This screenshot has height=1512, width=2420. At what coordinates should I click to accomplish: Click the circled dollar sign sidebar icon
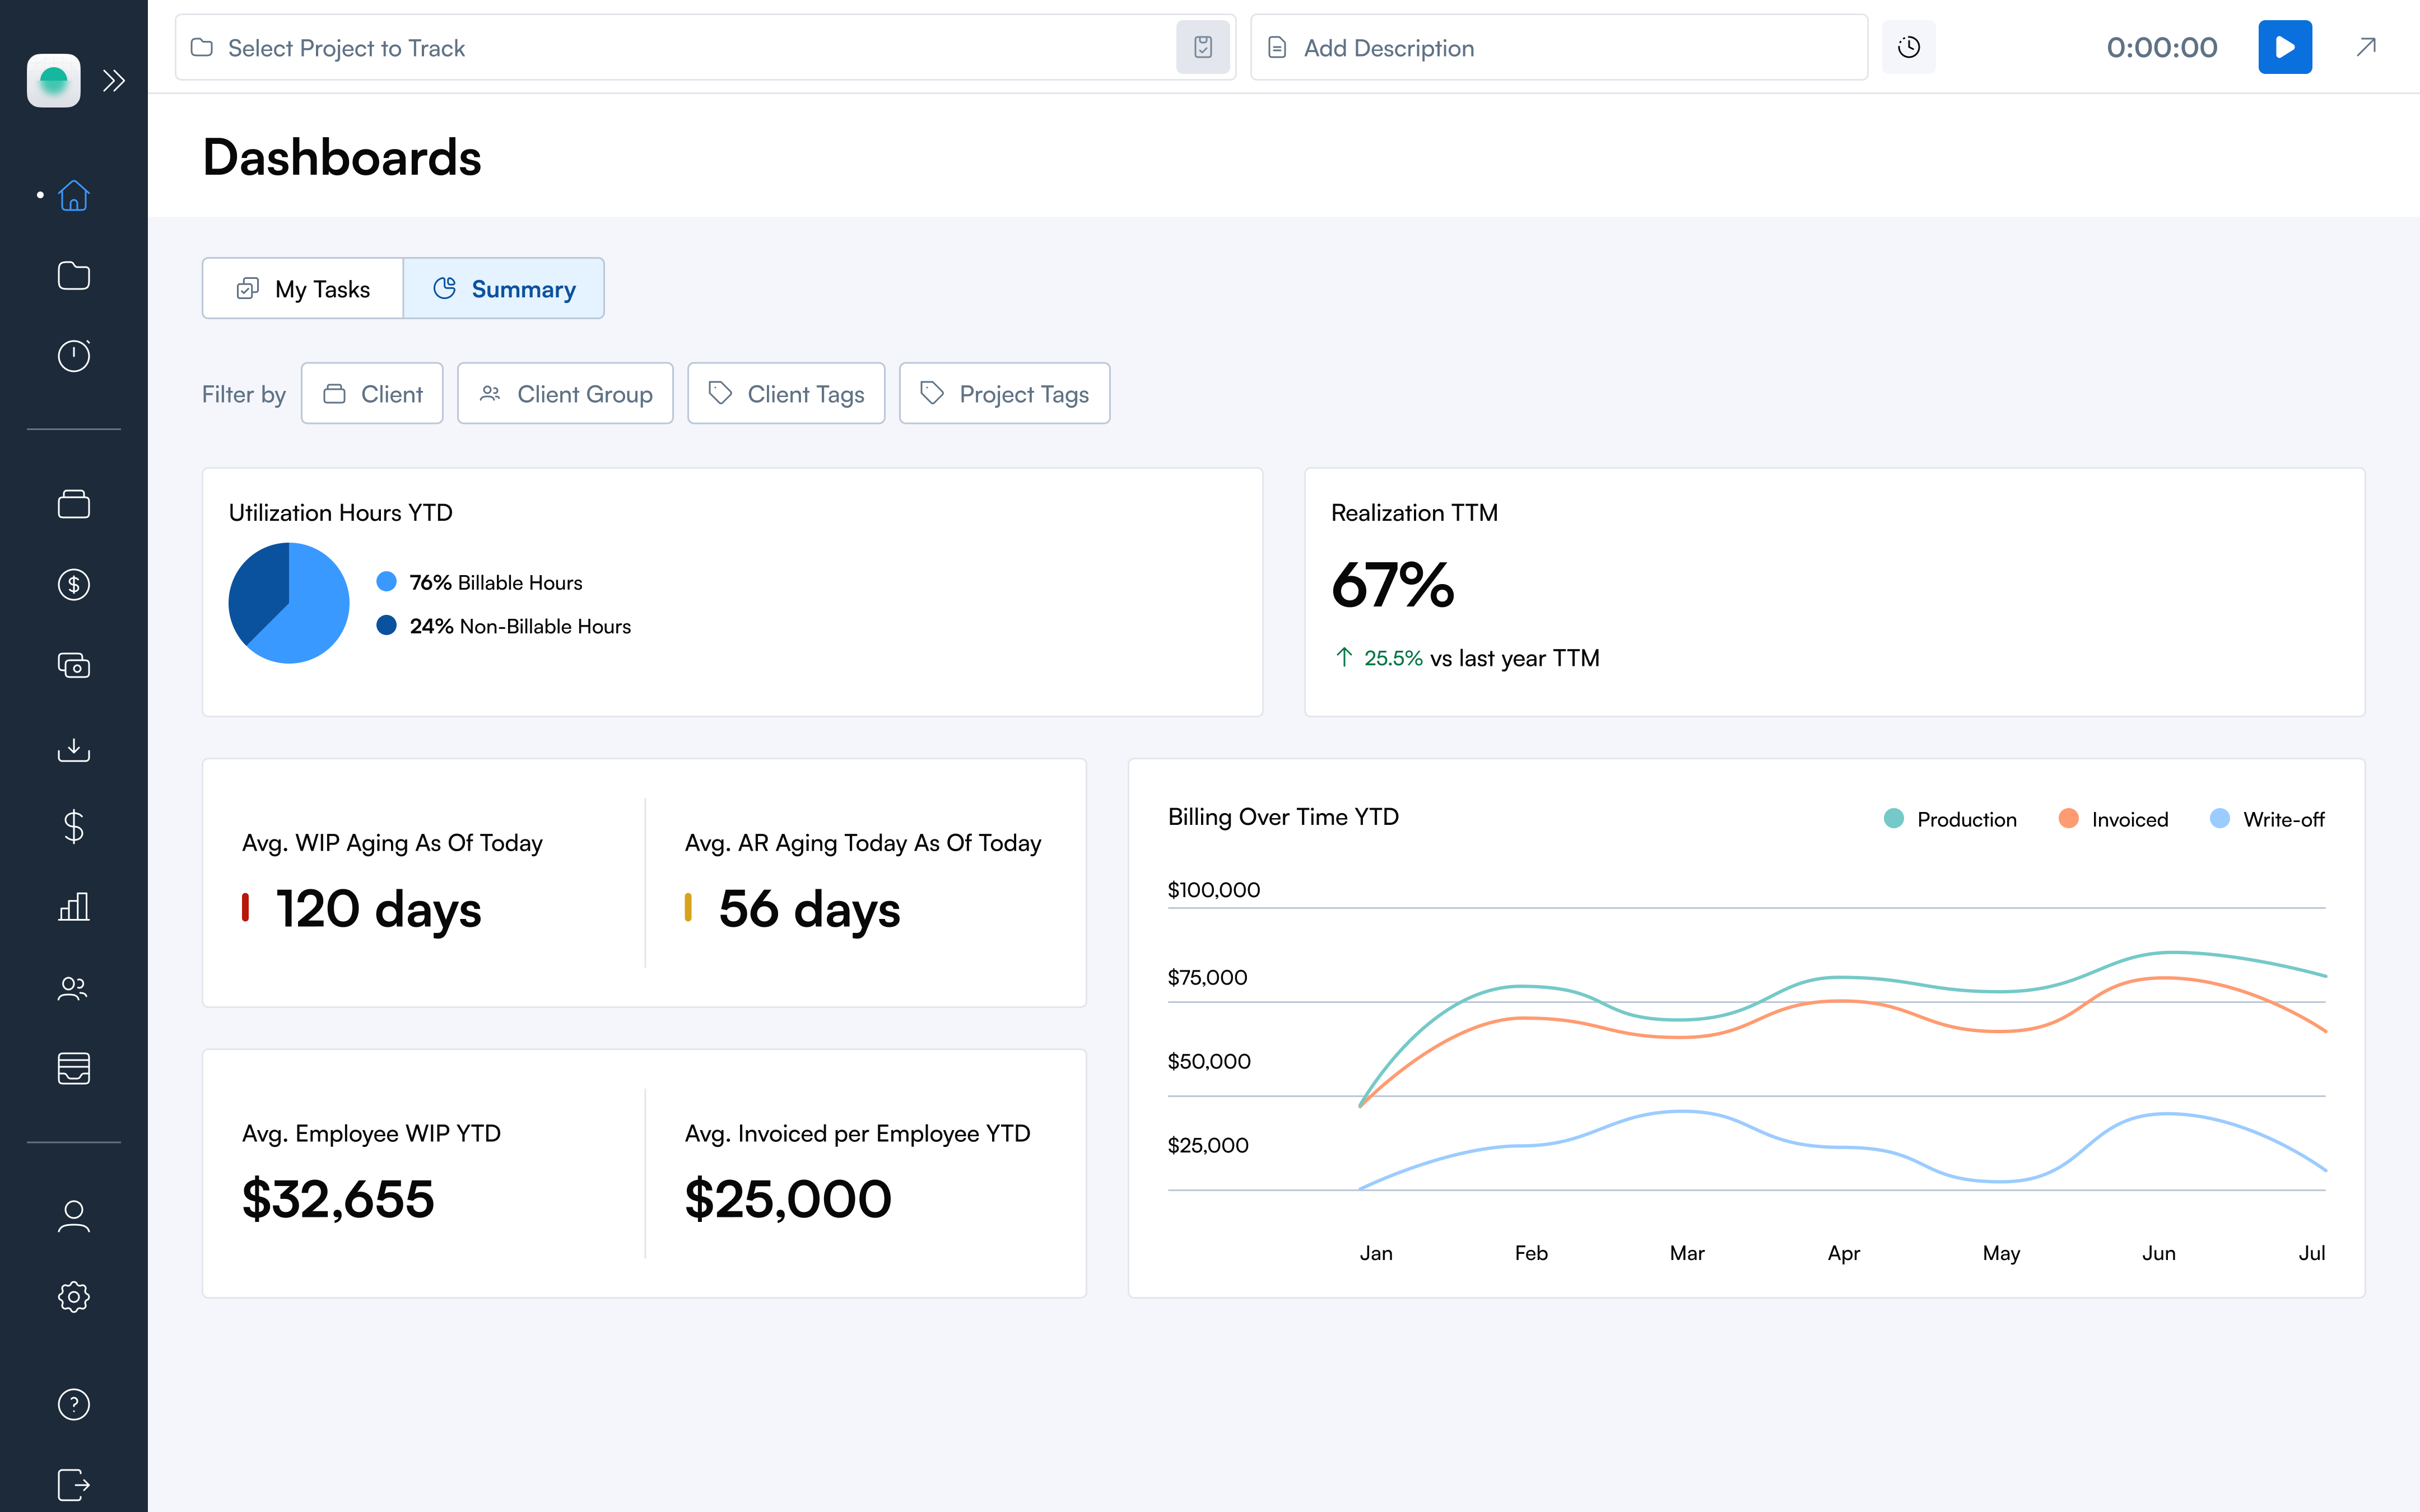74,584
